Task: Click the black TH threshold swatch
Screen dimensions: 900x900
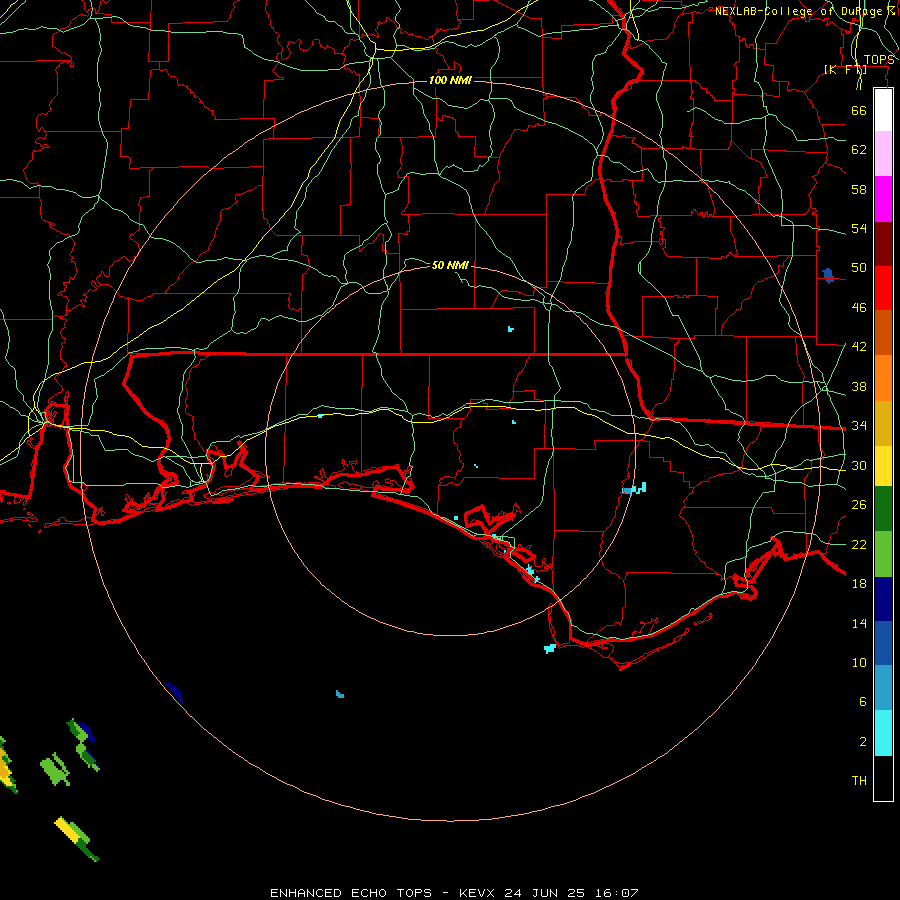Action: tap(883, 778)
